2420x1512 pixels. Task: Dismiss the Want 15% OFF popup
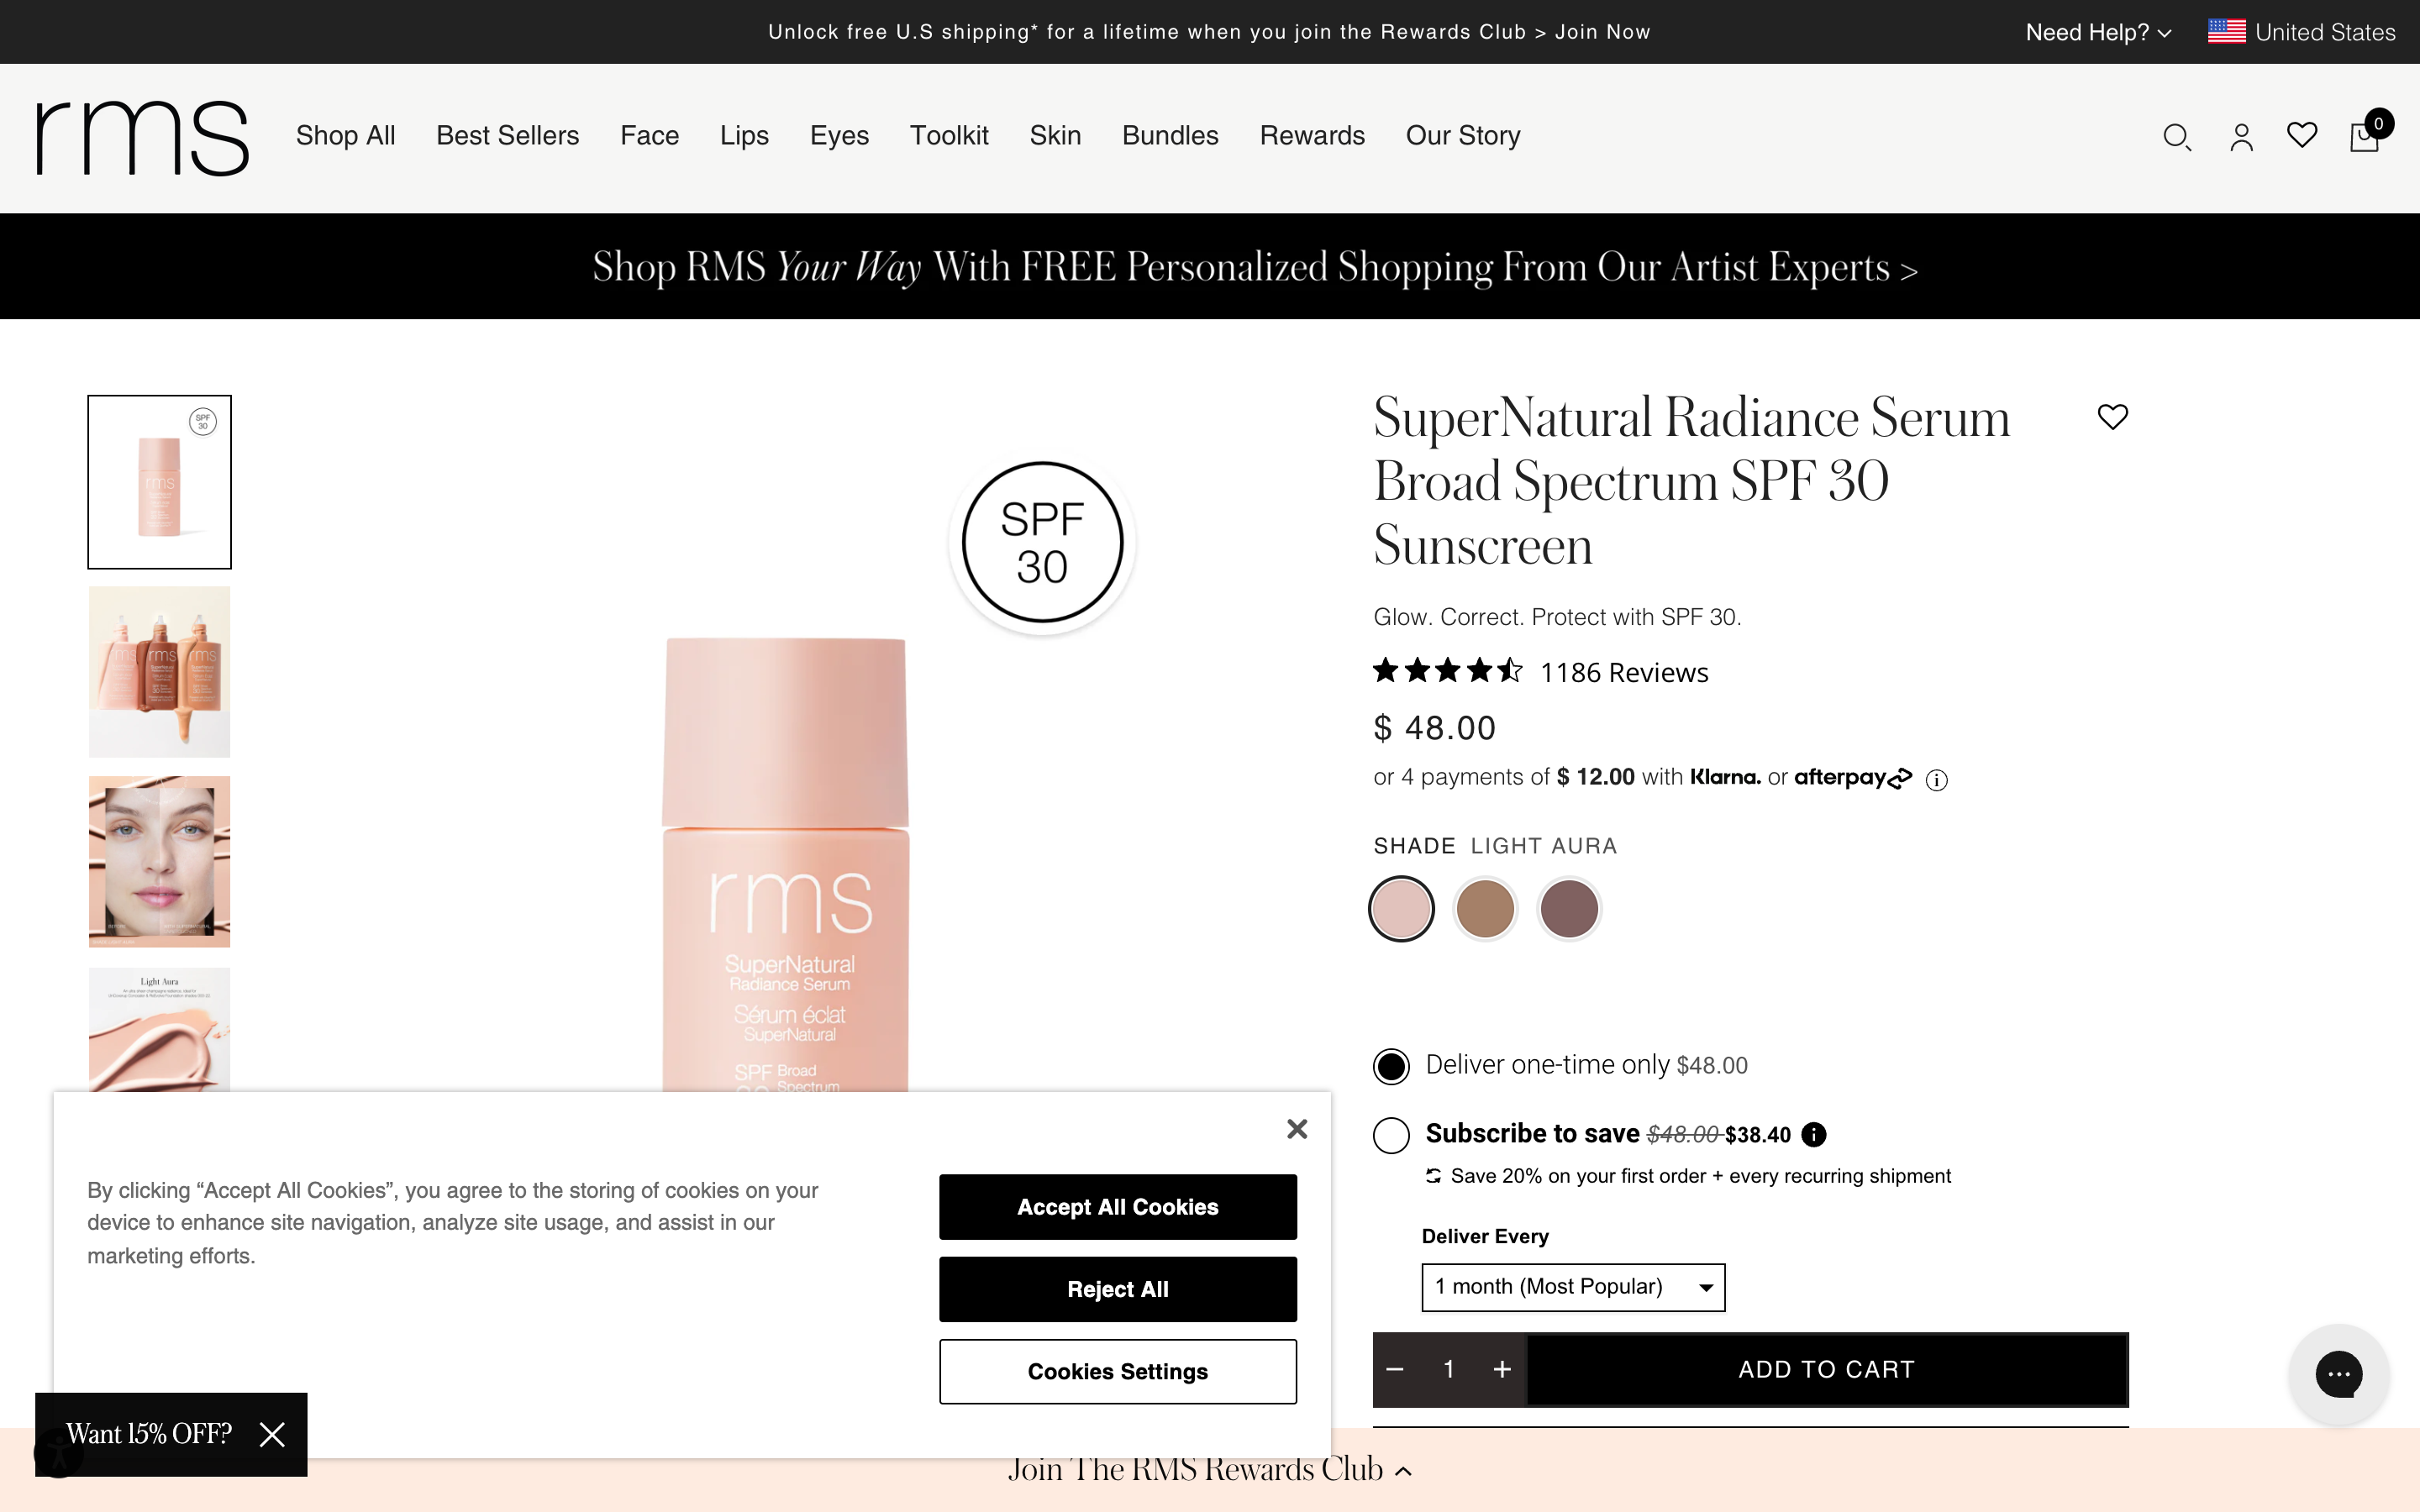[272, 1434]
